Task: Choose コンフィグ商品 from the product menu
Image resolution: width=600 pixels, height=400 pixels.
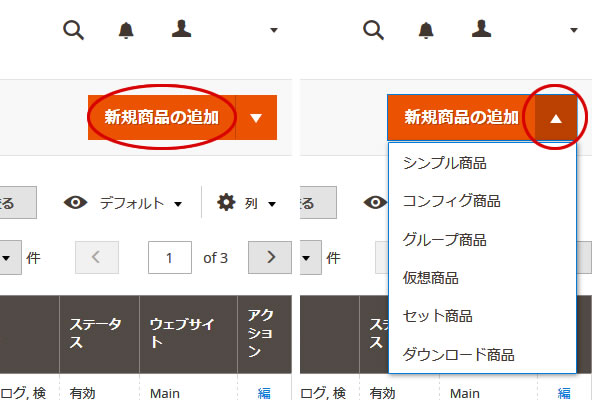Action: (x=450, y=201)
